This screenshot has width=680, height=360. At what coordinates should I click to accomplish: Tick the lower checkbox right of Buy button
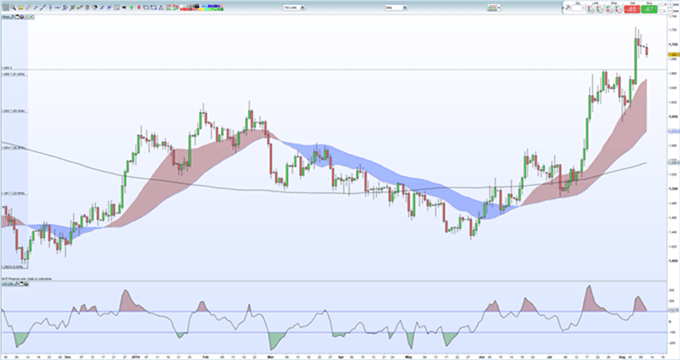[661, 11]
